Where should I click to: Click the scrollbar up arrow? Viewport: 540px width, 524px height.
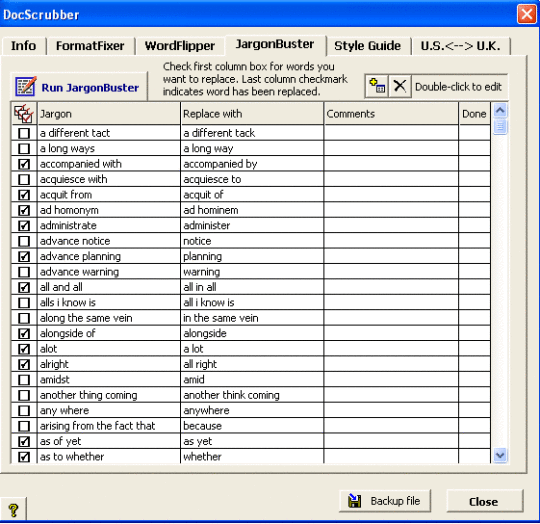tap(500, 111)
